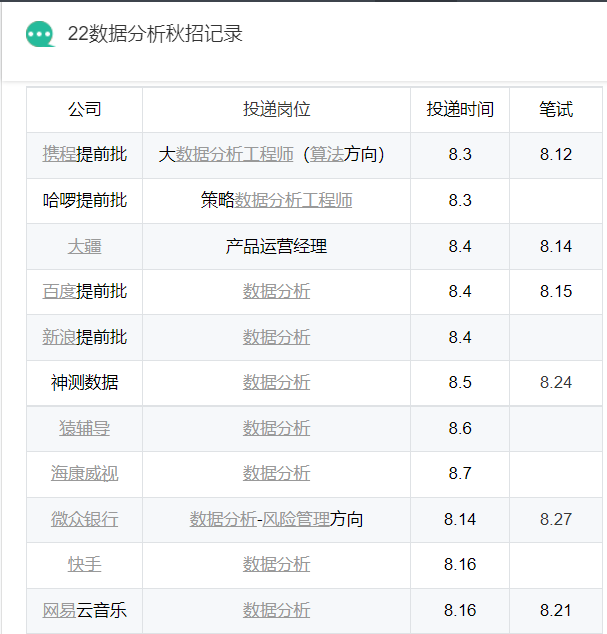Image resolution: width=607 pixels, height=634 pixels.
Task: Click the 投递岗位 column header
Action: [277, 109]
